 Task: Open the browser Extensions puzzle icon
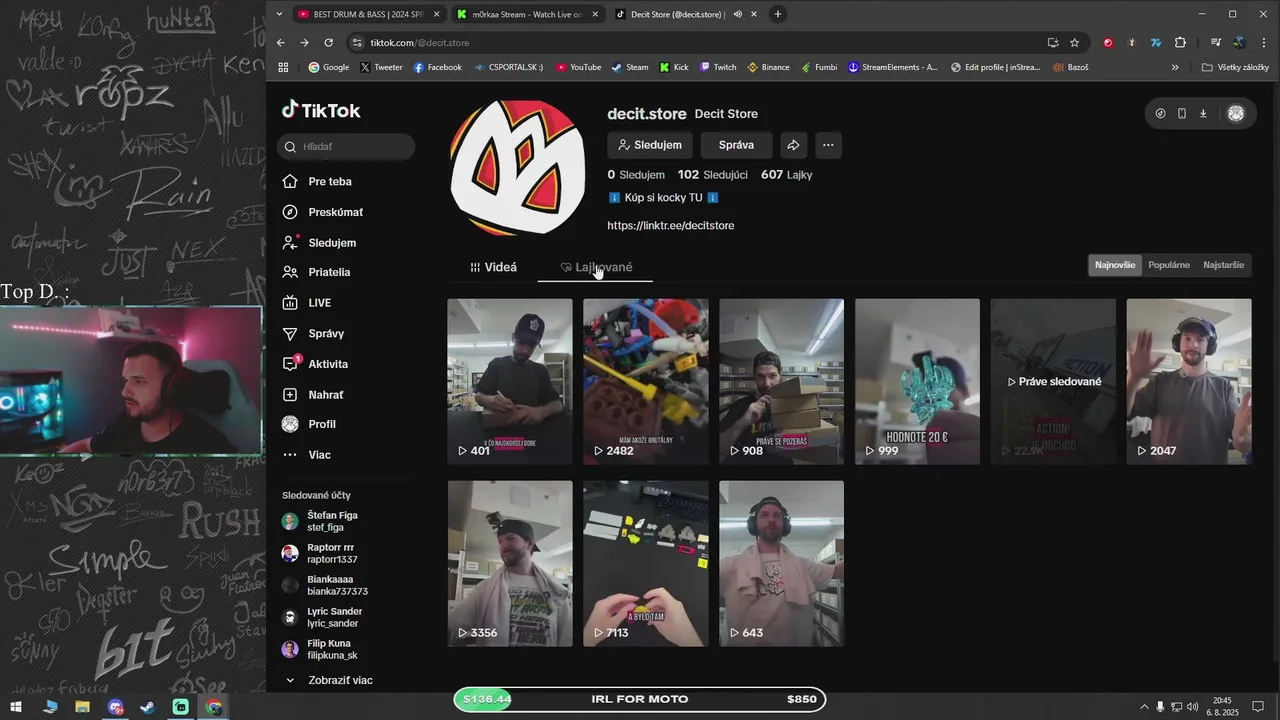(1181, 43)
